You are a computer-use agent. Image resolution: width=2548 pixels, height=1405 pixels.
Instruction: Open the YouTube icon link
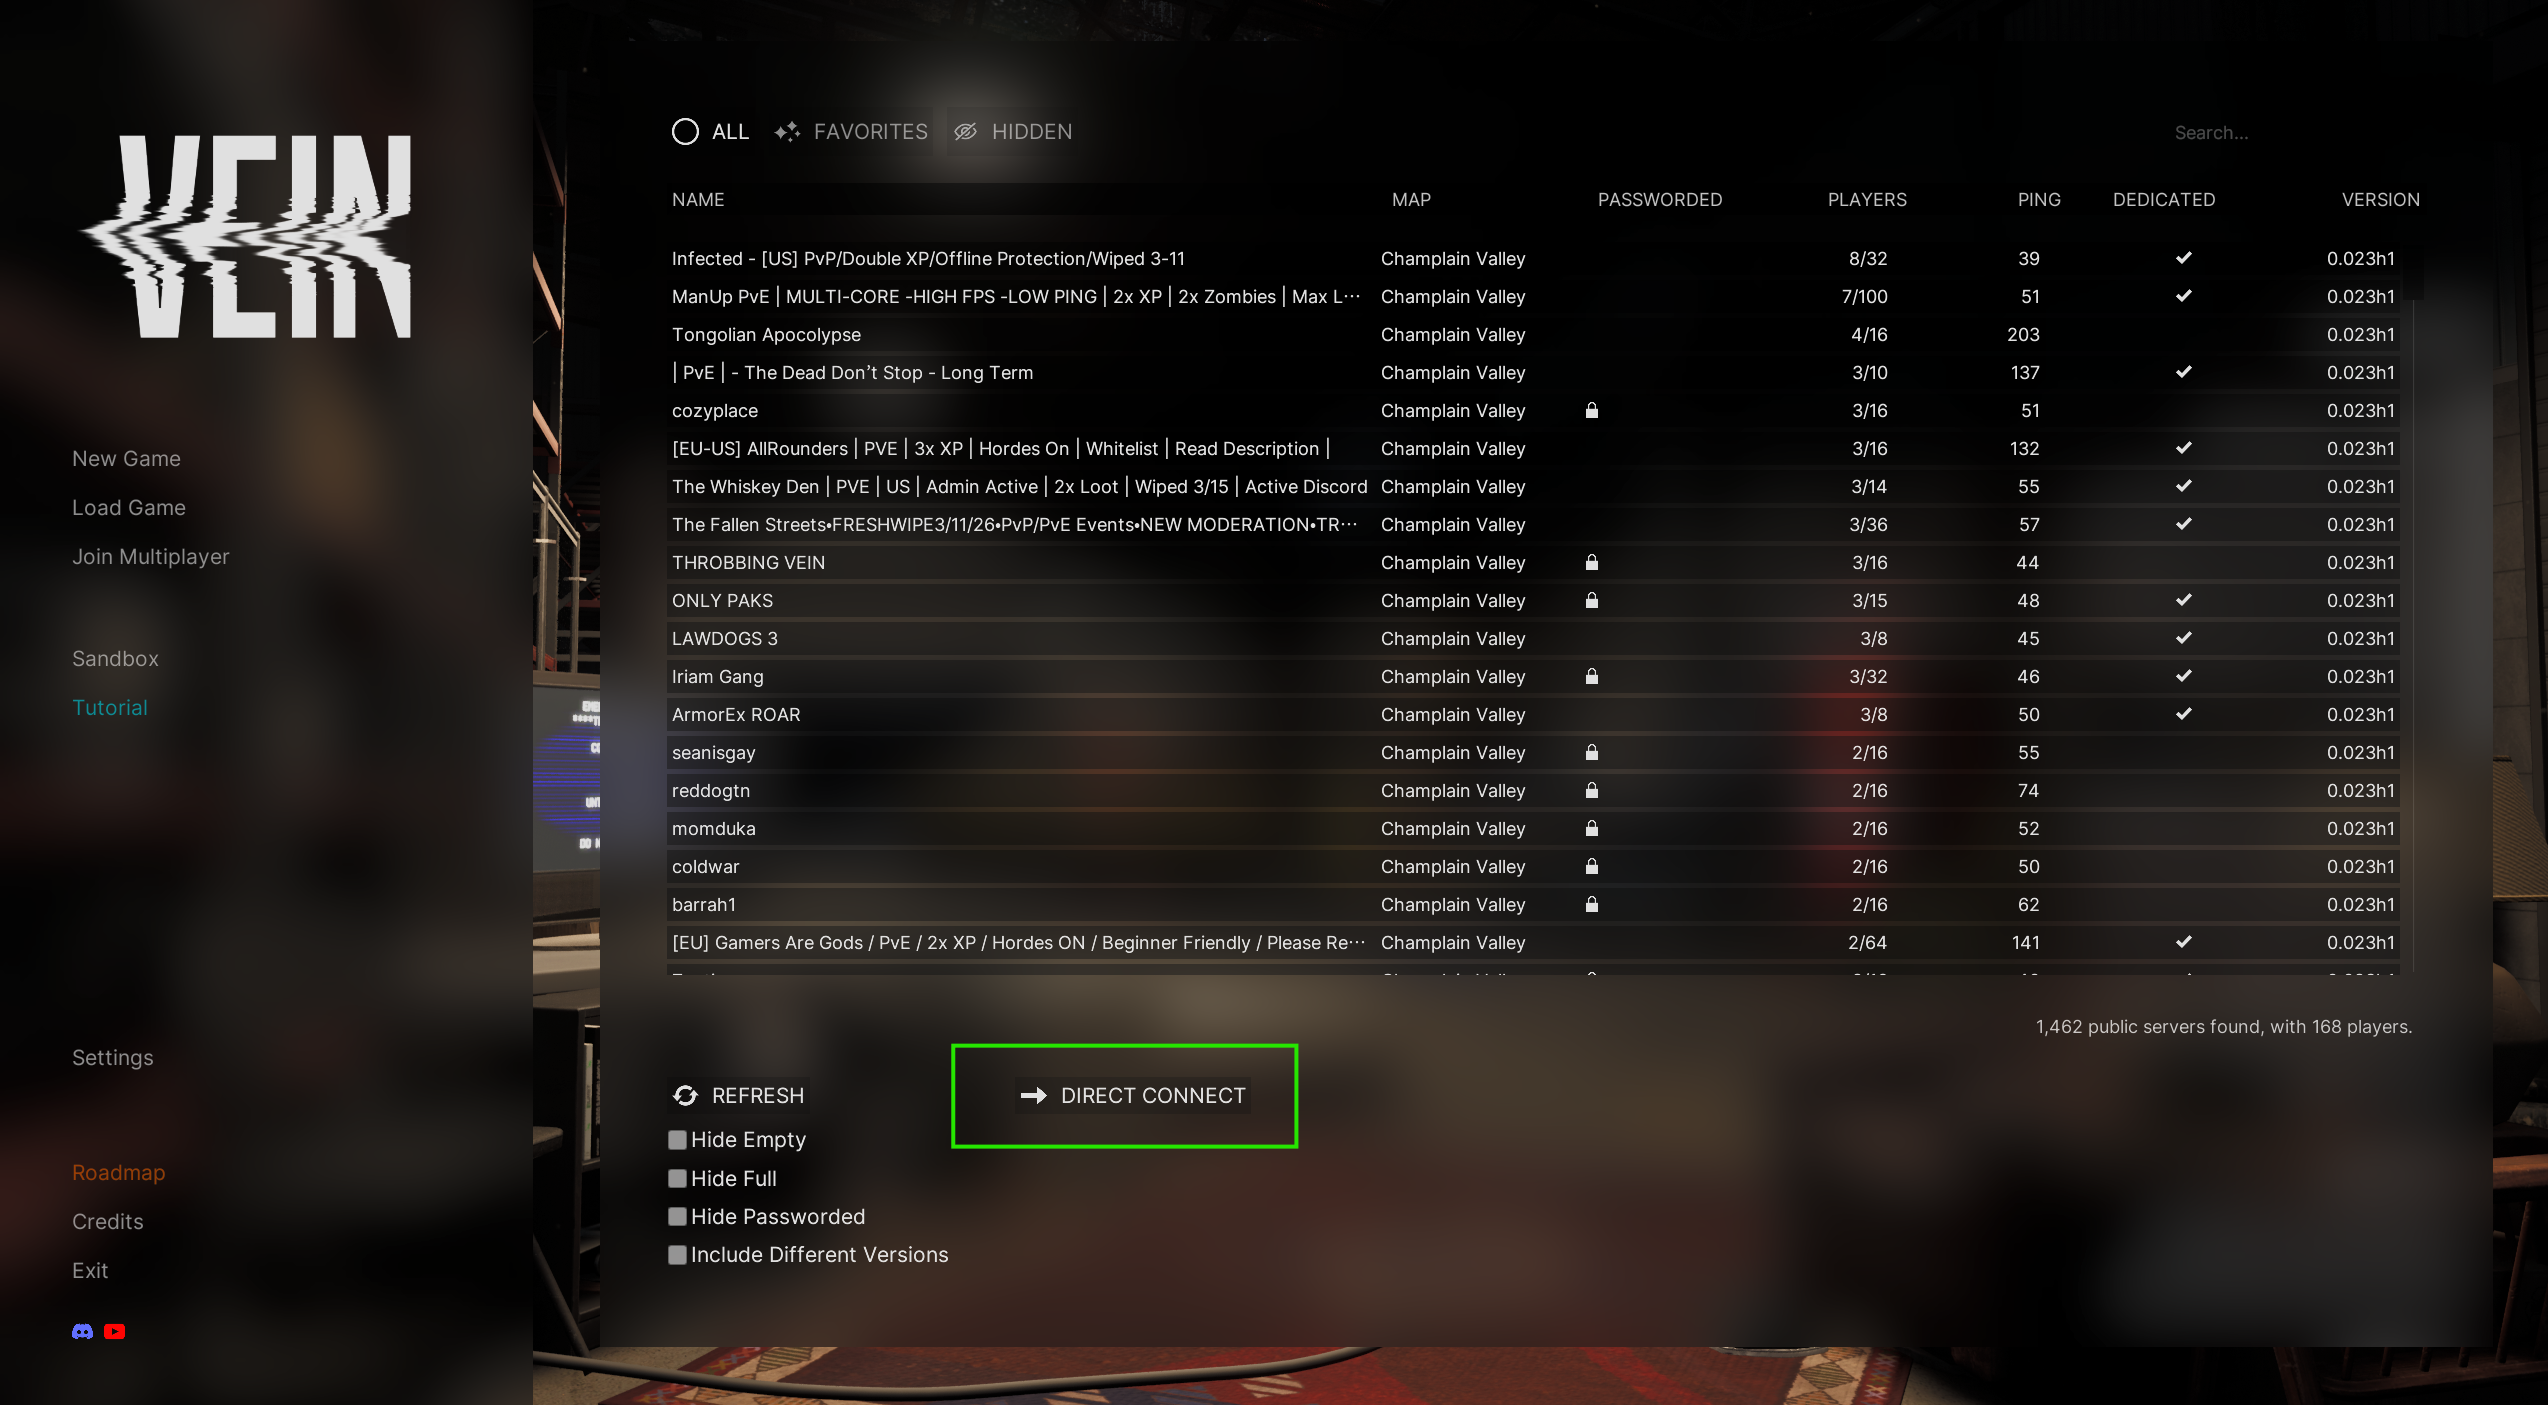115,1331
